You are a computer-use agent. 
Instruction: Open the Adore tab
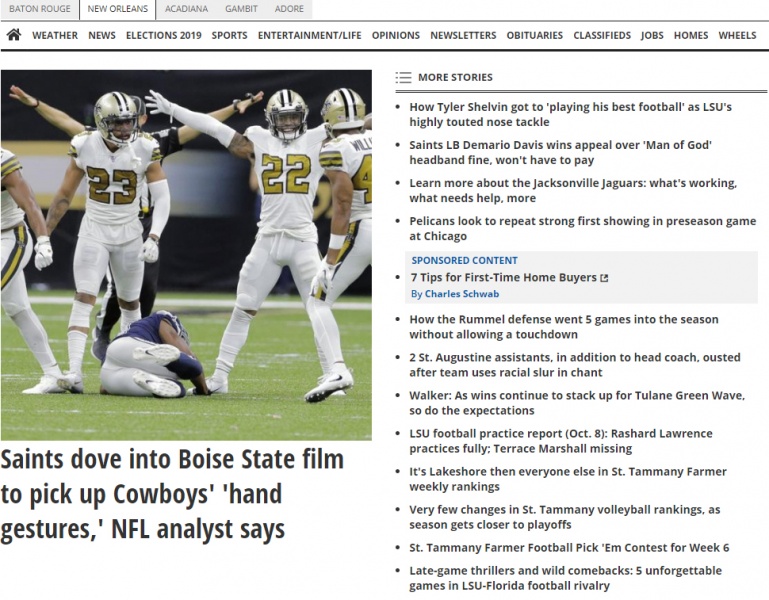tap(289, 9)
